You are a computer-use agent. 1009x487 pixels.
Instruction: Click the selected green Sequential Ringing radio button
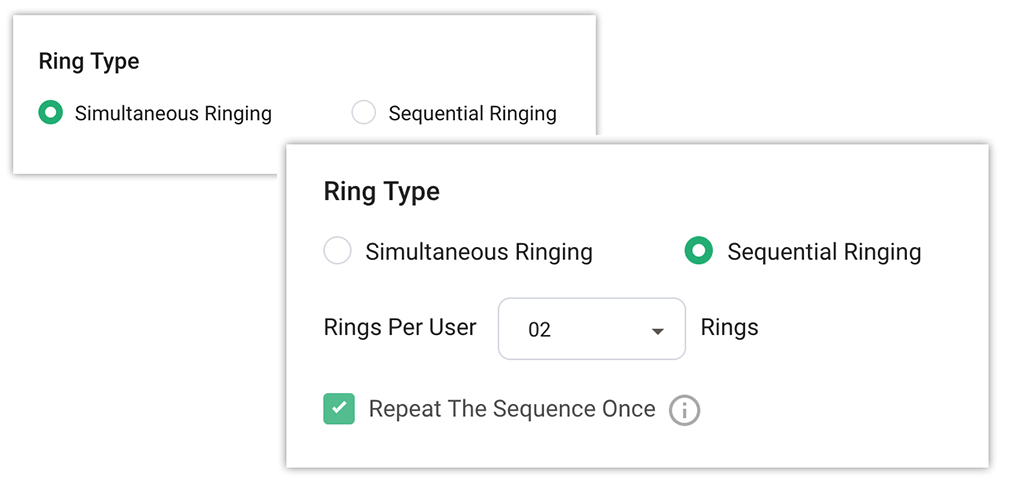pyautogui.click(x=698, y=251)
